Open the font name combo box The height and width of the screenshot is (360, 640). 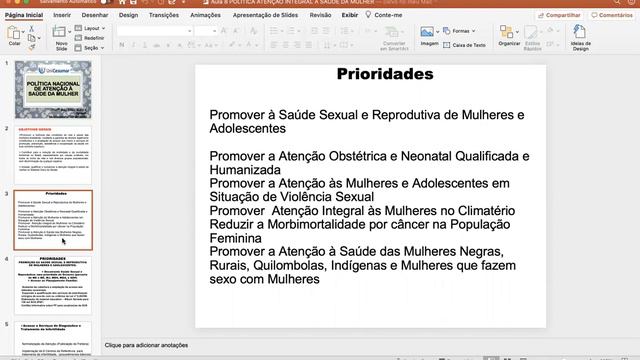click(x=155, y=31)
